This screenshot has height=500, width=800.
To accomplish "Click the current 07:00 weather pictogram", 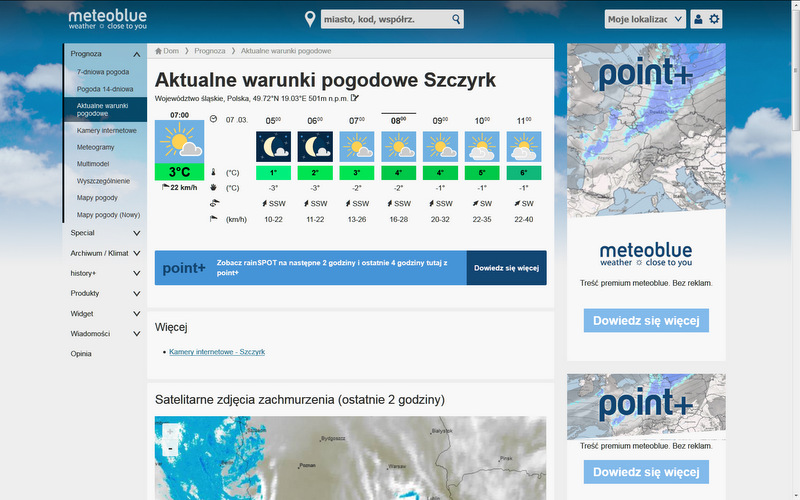I will point(179,142).
